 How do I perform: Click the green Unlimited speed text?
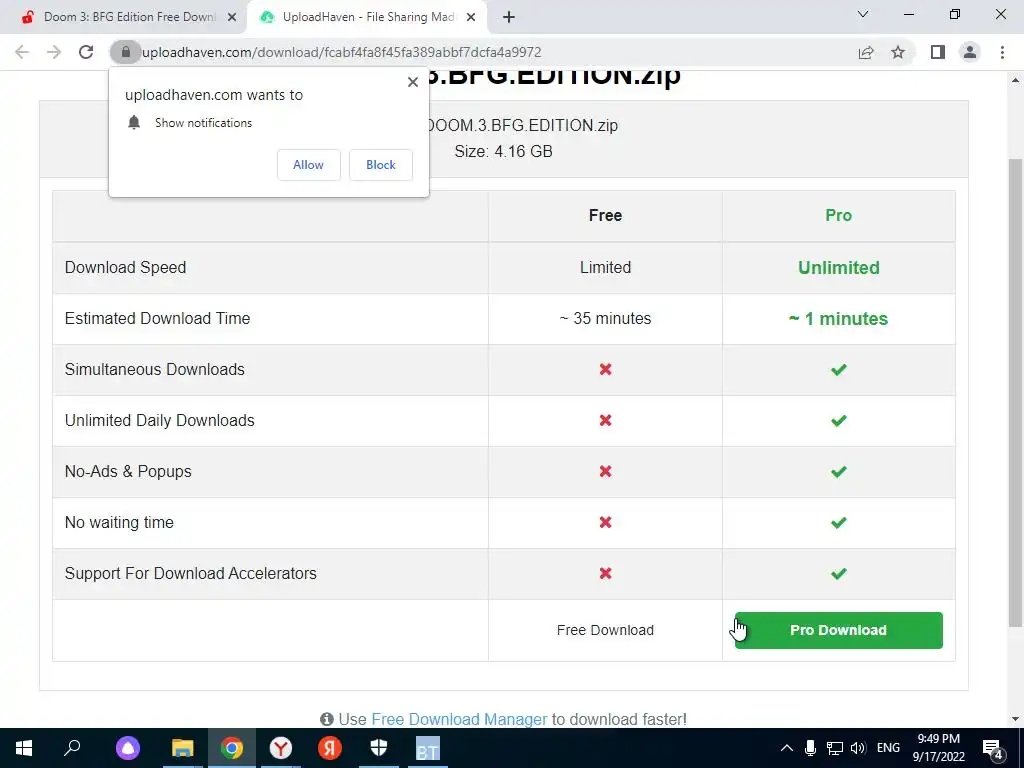[839, 268]
